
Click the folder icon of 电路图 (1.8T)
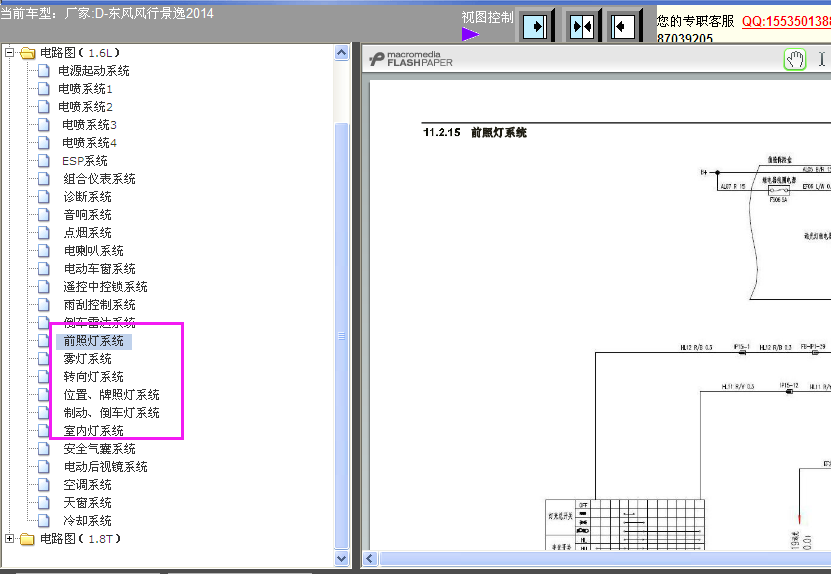(28, 539)
